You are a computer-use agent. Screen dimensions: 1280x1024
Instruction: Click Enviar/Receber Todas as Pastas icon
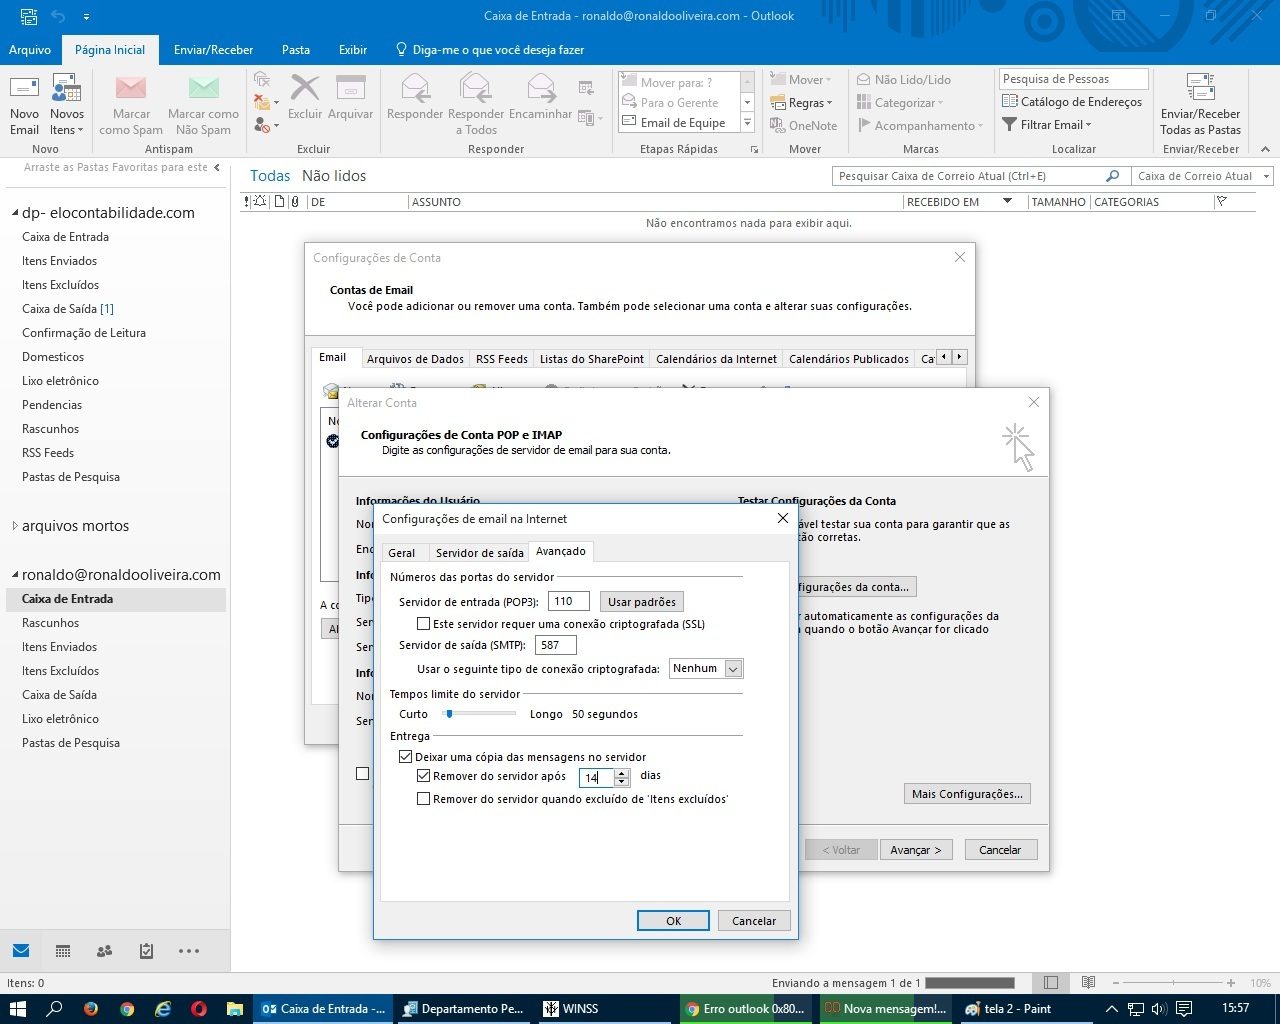[x=1200, y=104]
